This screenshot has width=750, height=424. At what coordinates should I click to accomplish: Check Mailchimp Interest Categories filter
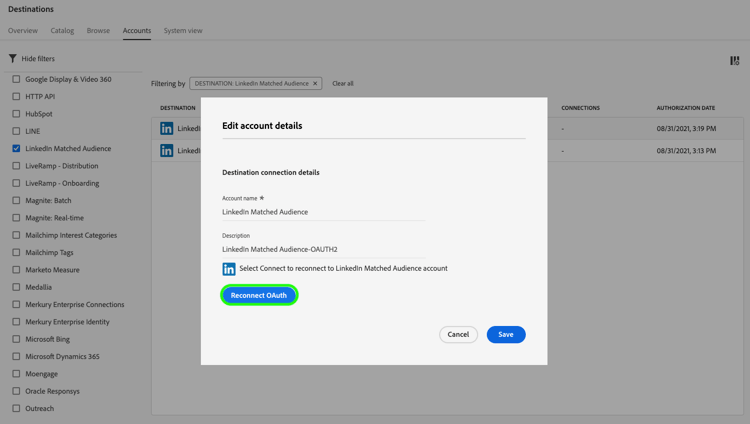pyautogui.click(x=16, y=235)
